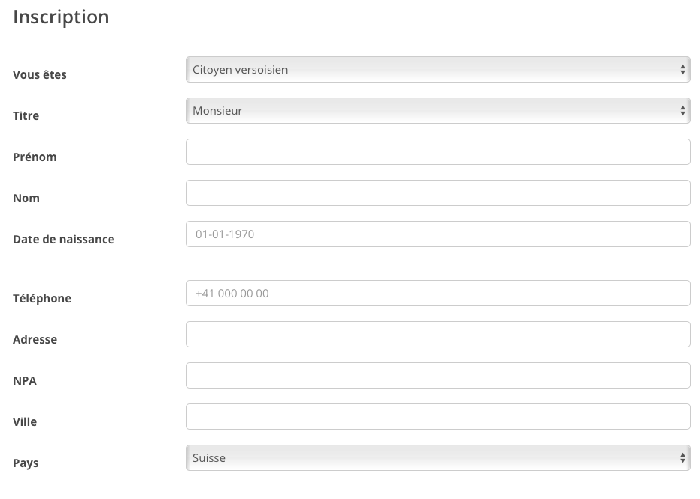Click the 'Pays' label text

pos(26,463)
